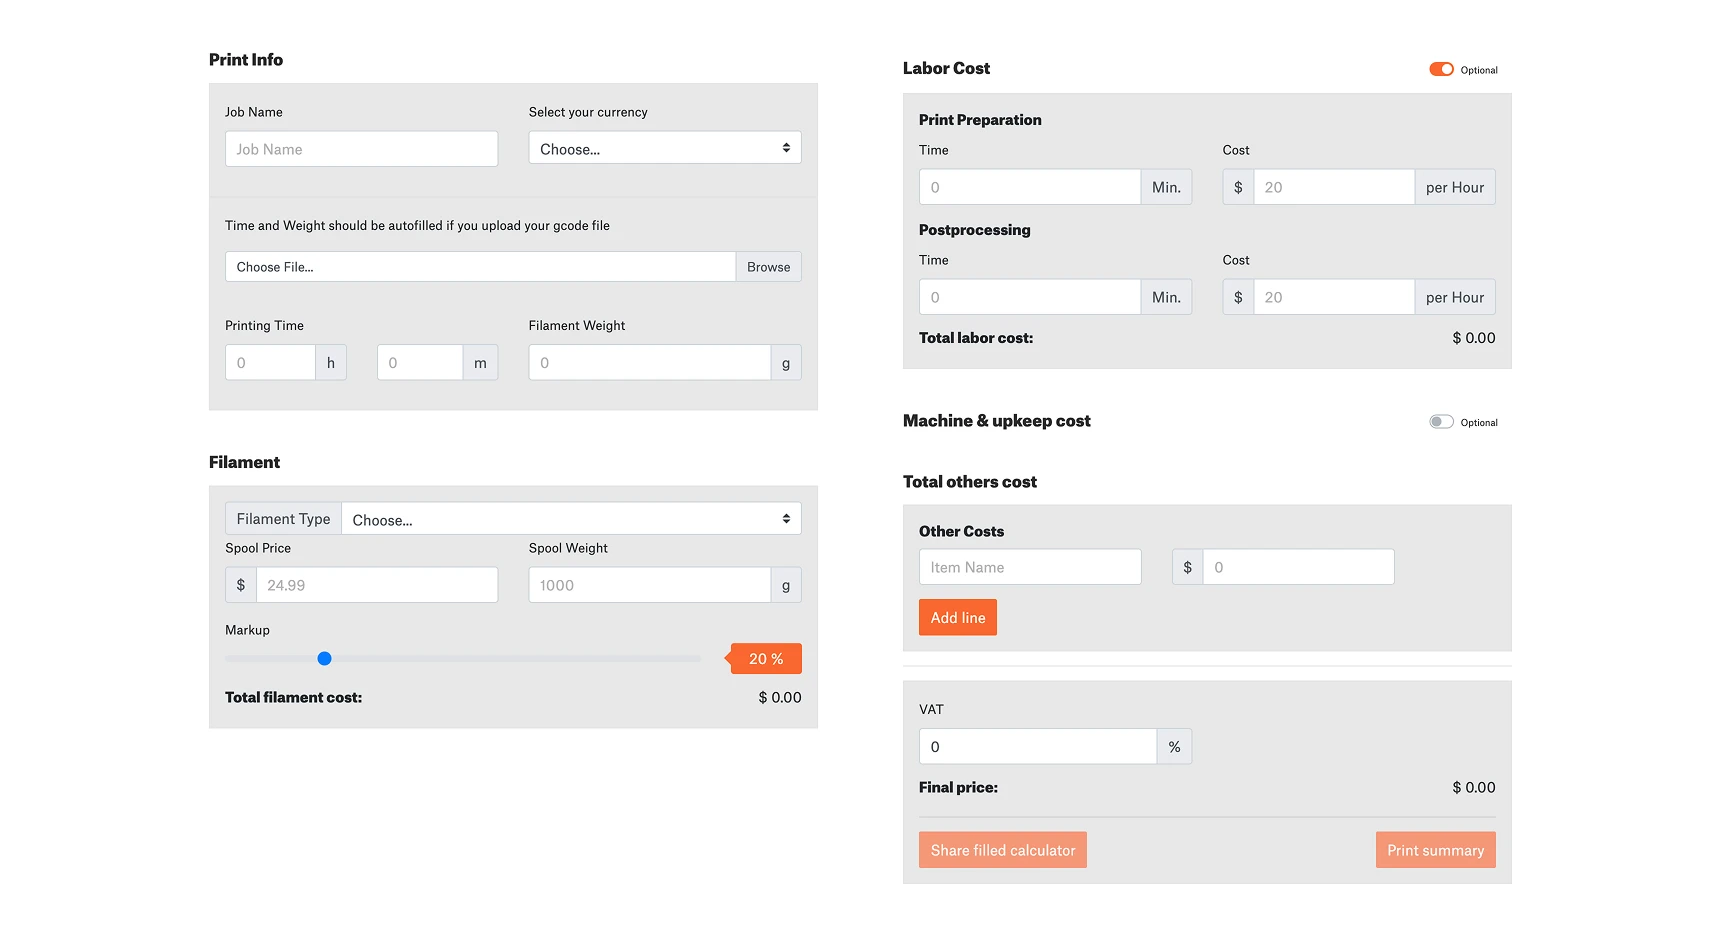Click the 'per Hour' label in Print Preparation
The image size is (1728, 930).
(1455, 187)
